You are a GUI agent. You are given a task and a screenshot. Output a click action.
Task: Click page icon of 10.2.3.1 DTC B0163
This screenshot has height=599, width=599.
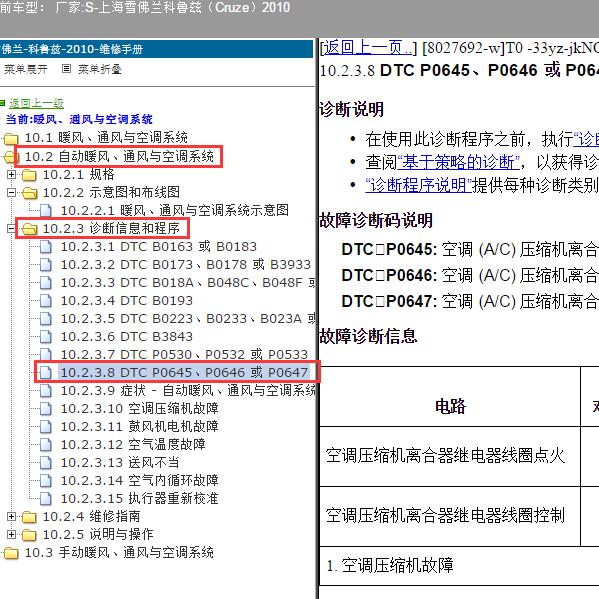click(x=46, y=247)
